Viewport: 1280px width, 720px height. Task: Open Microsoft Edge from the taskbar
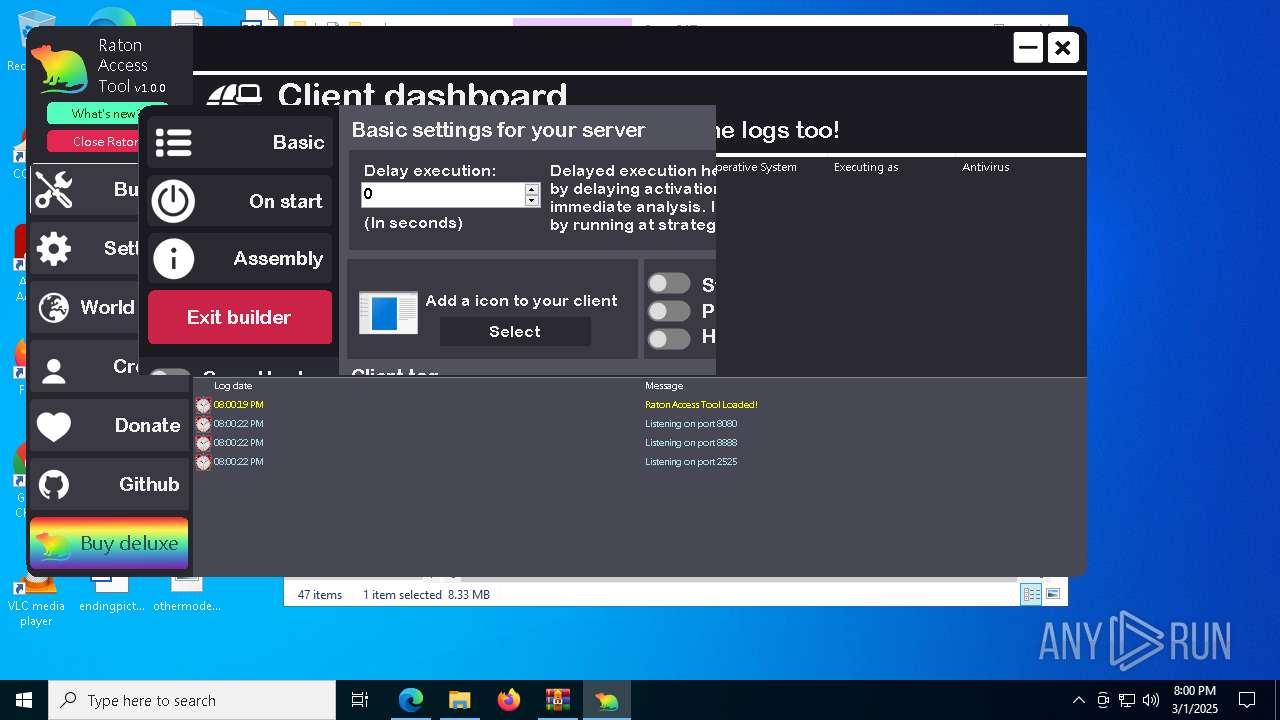point(411,700)
